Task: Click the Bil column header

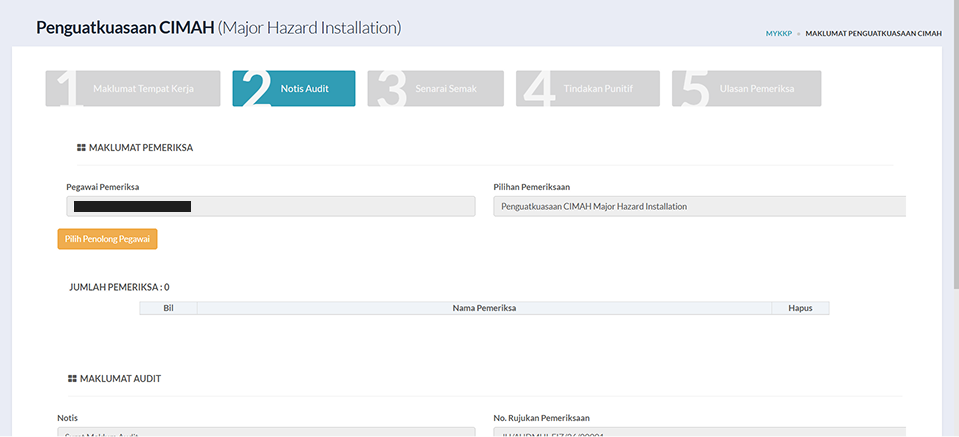Action: click(169, 308)
